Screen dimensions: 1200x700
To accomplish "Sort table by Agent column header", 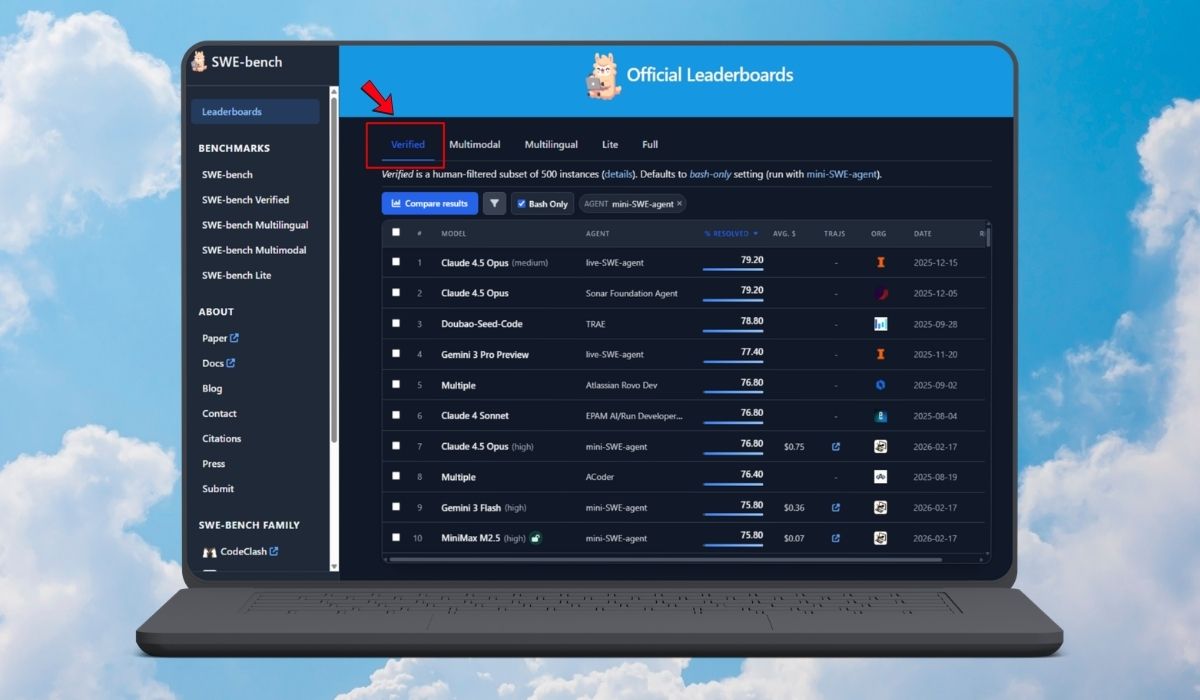I will pos(597,234).
